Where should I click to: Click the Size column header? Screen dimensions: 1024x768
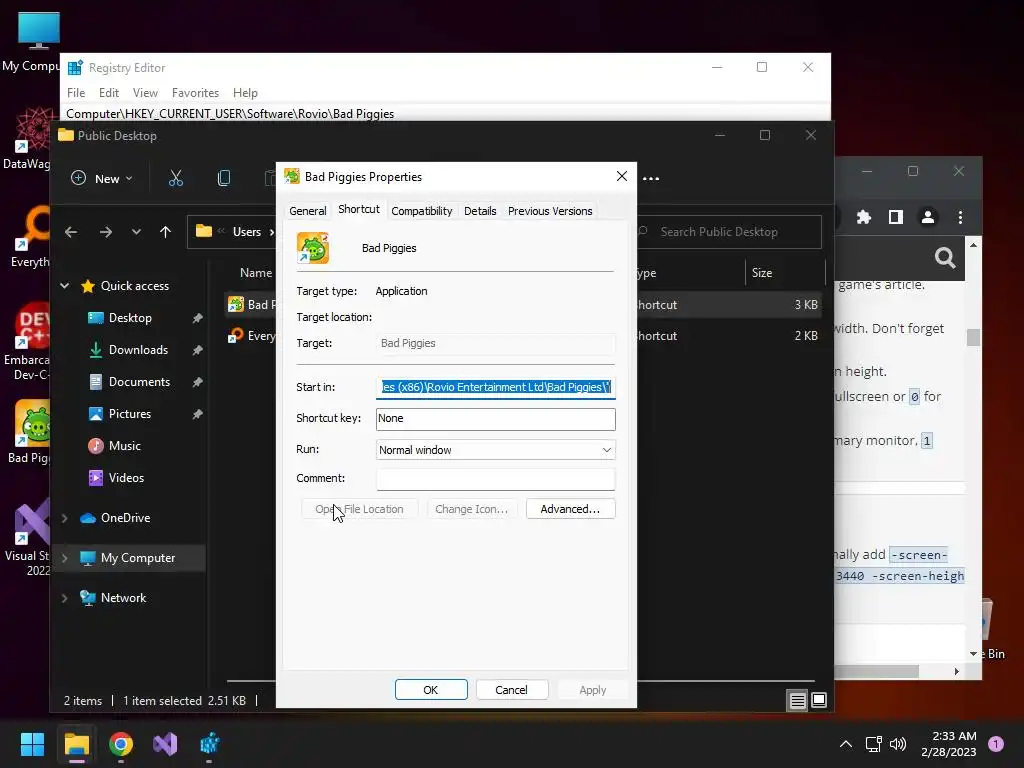point(761,273)
